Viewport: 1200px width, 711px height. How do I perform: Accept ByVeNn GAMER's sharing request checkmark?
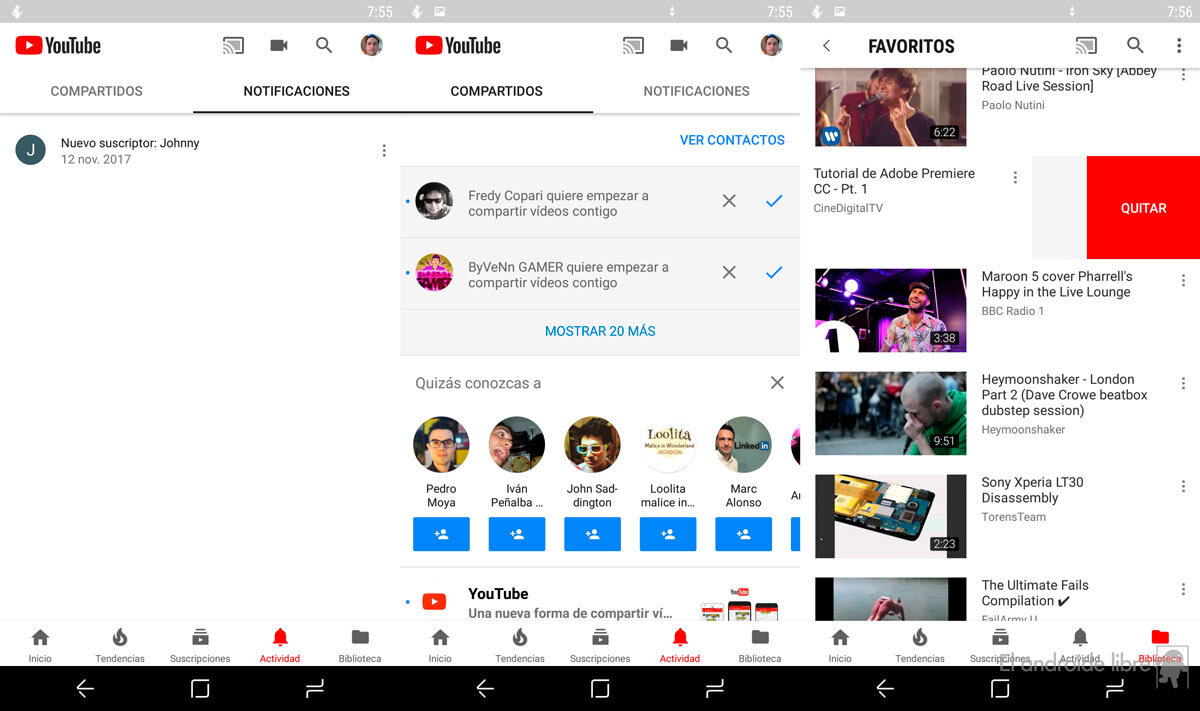pyautogui.click(x=773, y=273)
